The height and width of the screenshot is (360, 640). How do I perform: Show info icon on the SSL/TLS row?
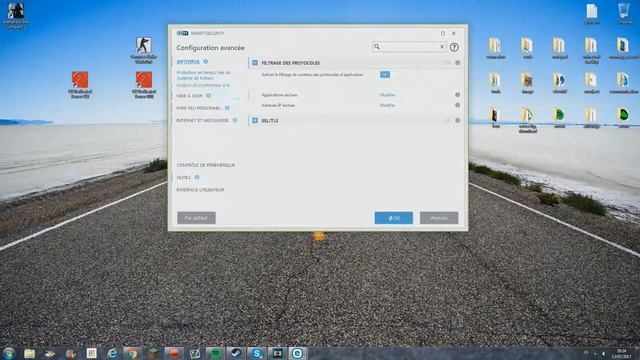point(458,121)
